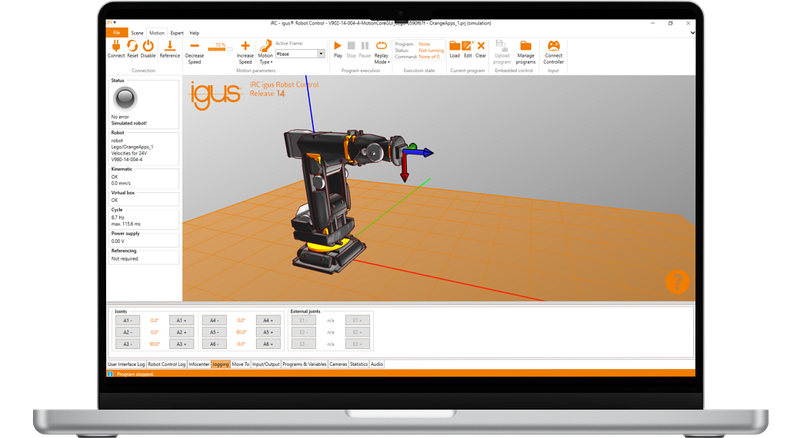Screen dimensions: 800x438
Task: Select the Motion ribbon tab
Action: click(157, 33)
